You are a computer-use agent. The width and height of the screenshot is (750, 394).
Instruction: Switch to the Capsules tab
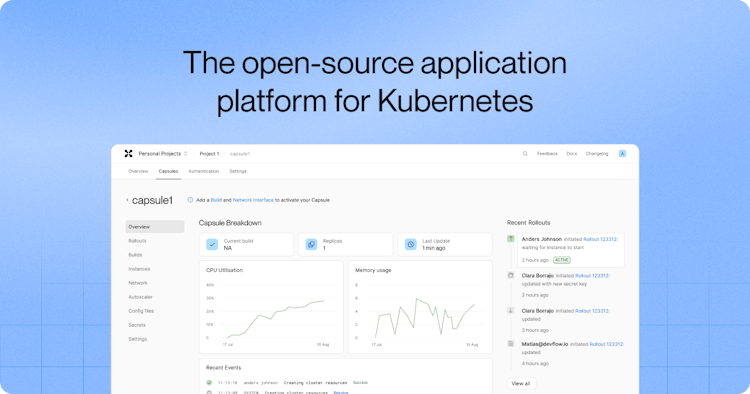(168, 171)
